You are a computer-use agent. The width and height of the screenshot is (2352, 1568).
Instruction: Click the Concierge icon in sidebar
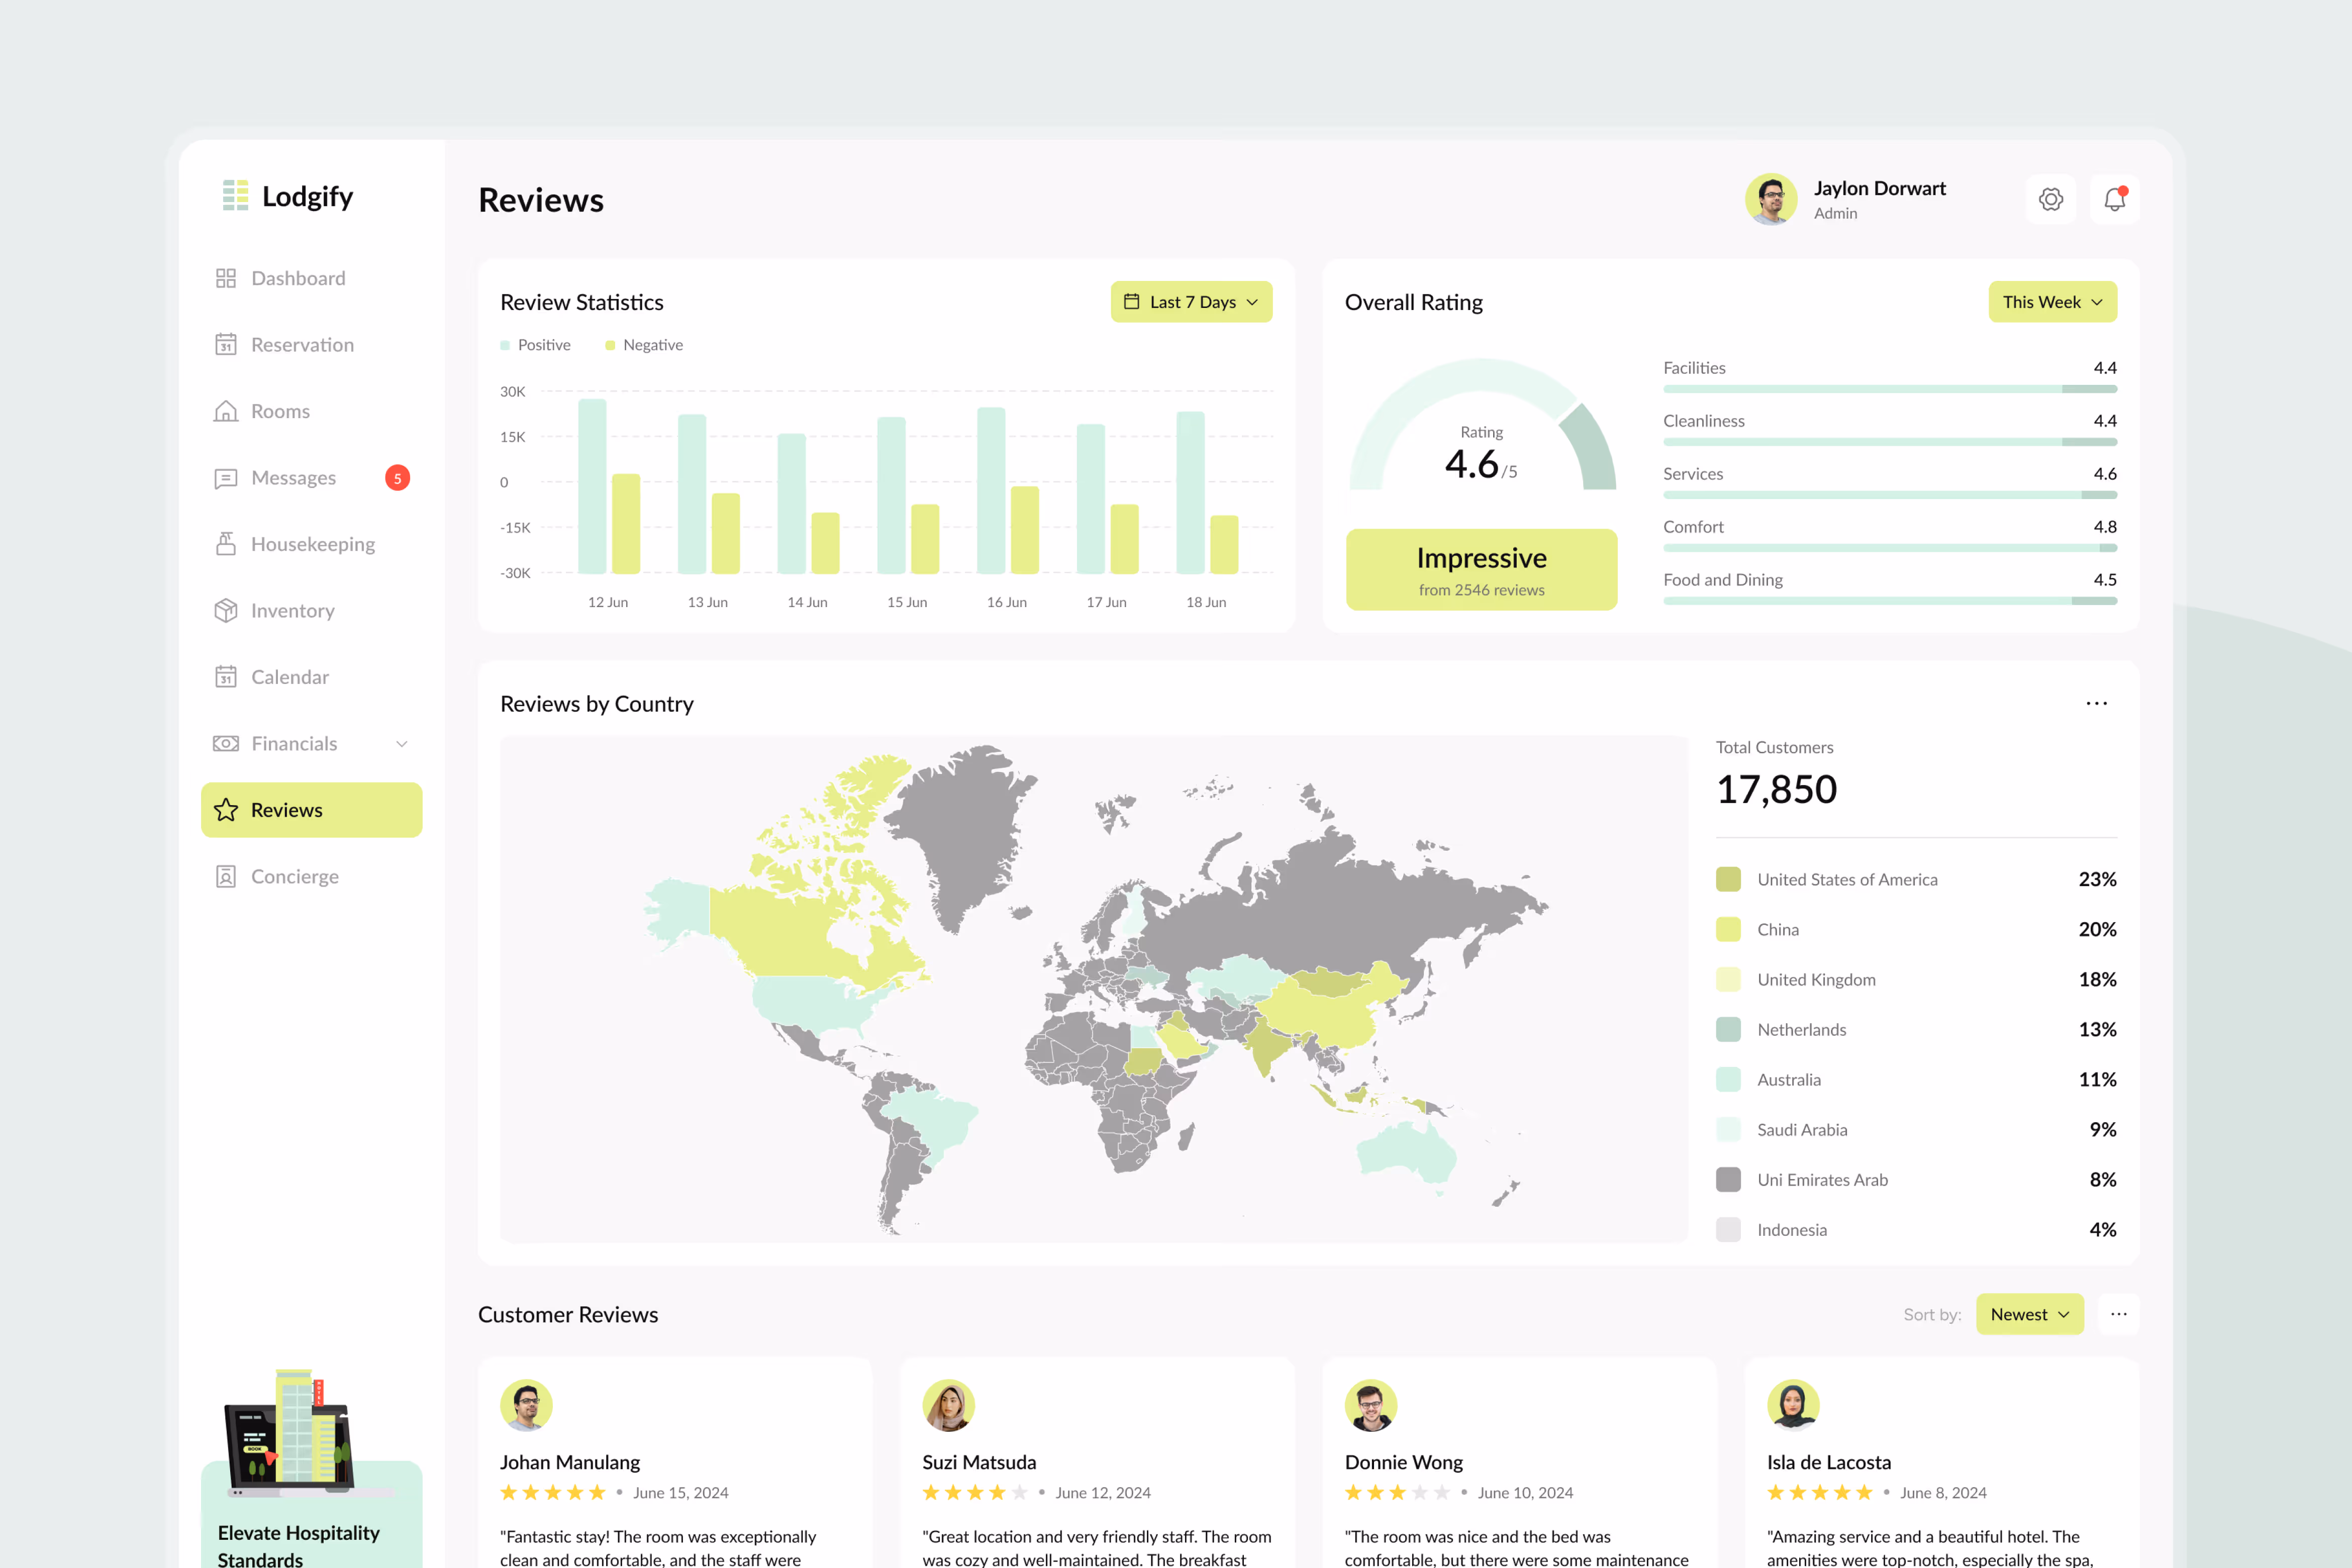[x=226, y=876]
